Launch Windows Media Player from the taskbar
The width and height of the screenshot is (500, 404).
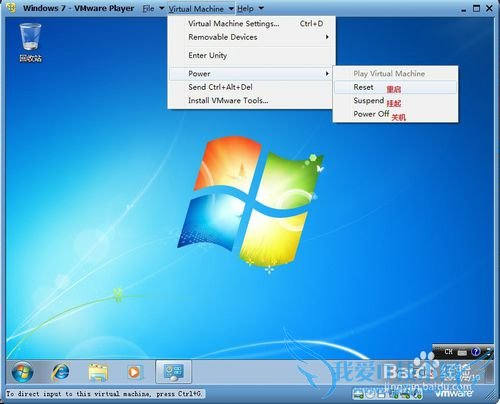pos(135,372)
